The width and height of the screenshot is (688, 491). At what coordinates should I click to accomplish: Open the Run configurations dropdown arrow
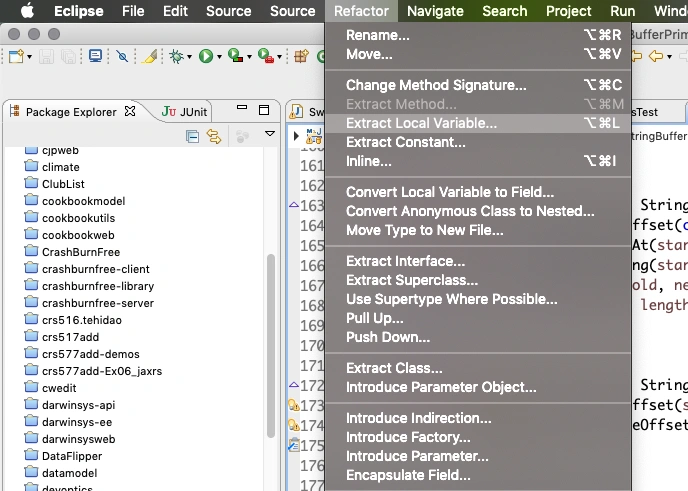coord(219,57)
